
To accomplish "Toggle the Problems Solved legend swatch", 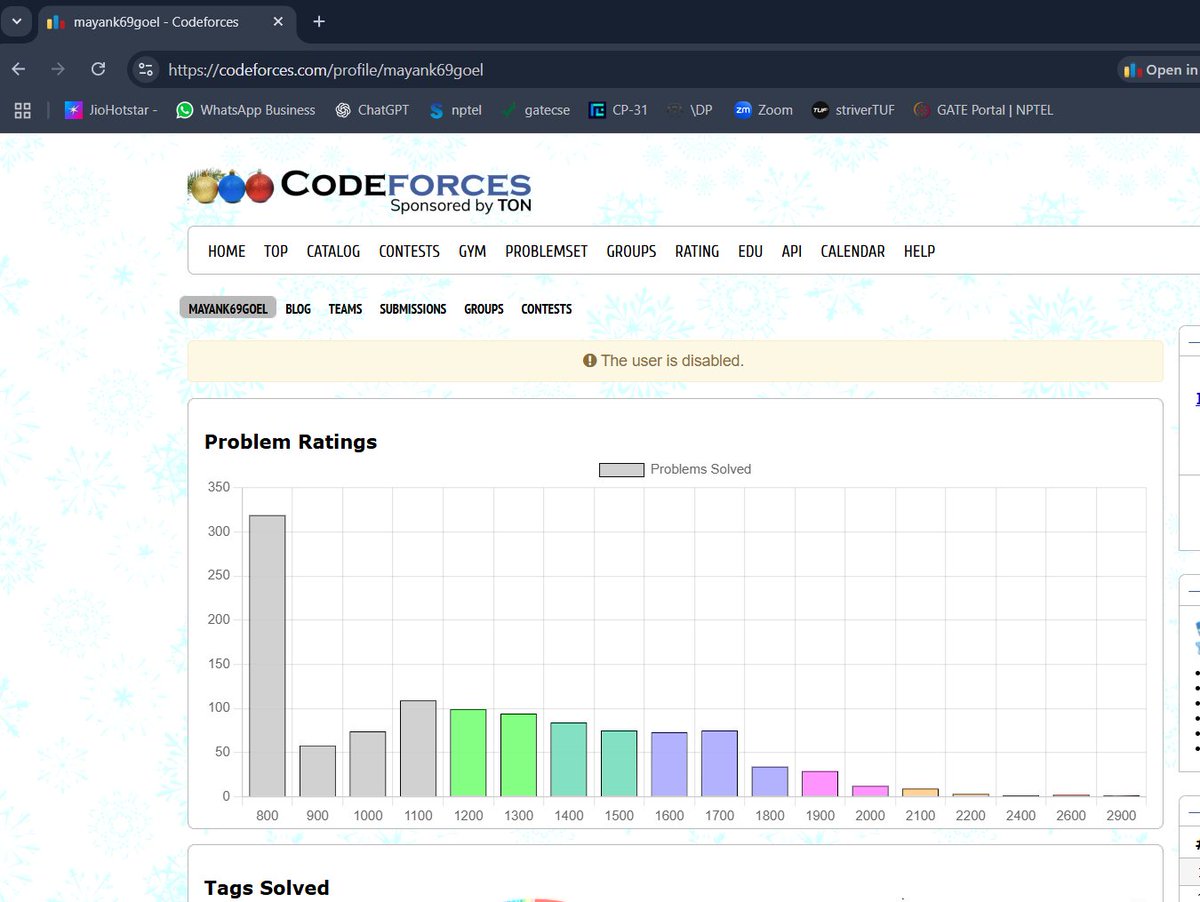I will point(621,469).
